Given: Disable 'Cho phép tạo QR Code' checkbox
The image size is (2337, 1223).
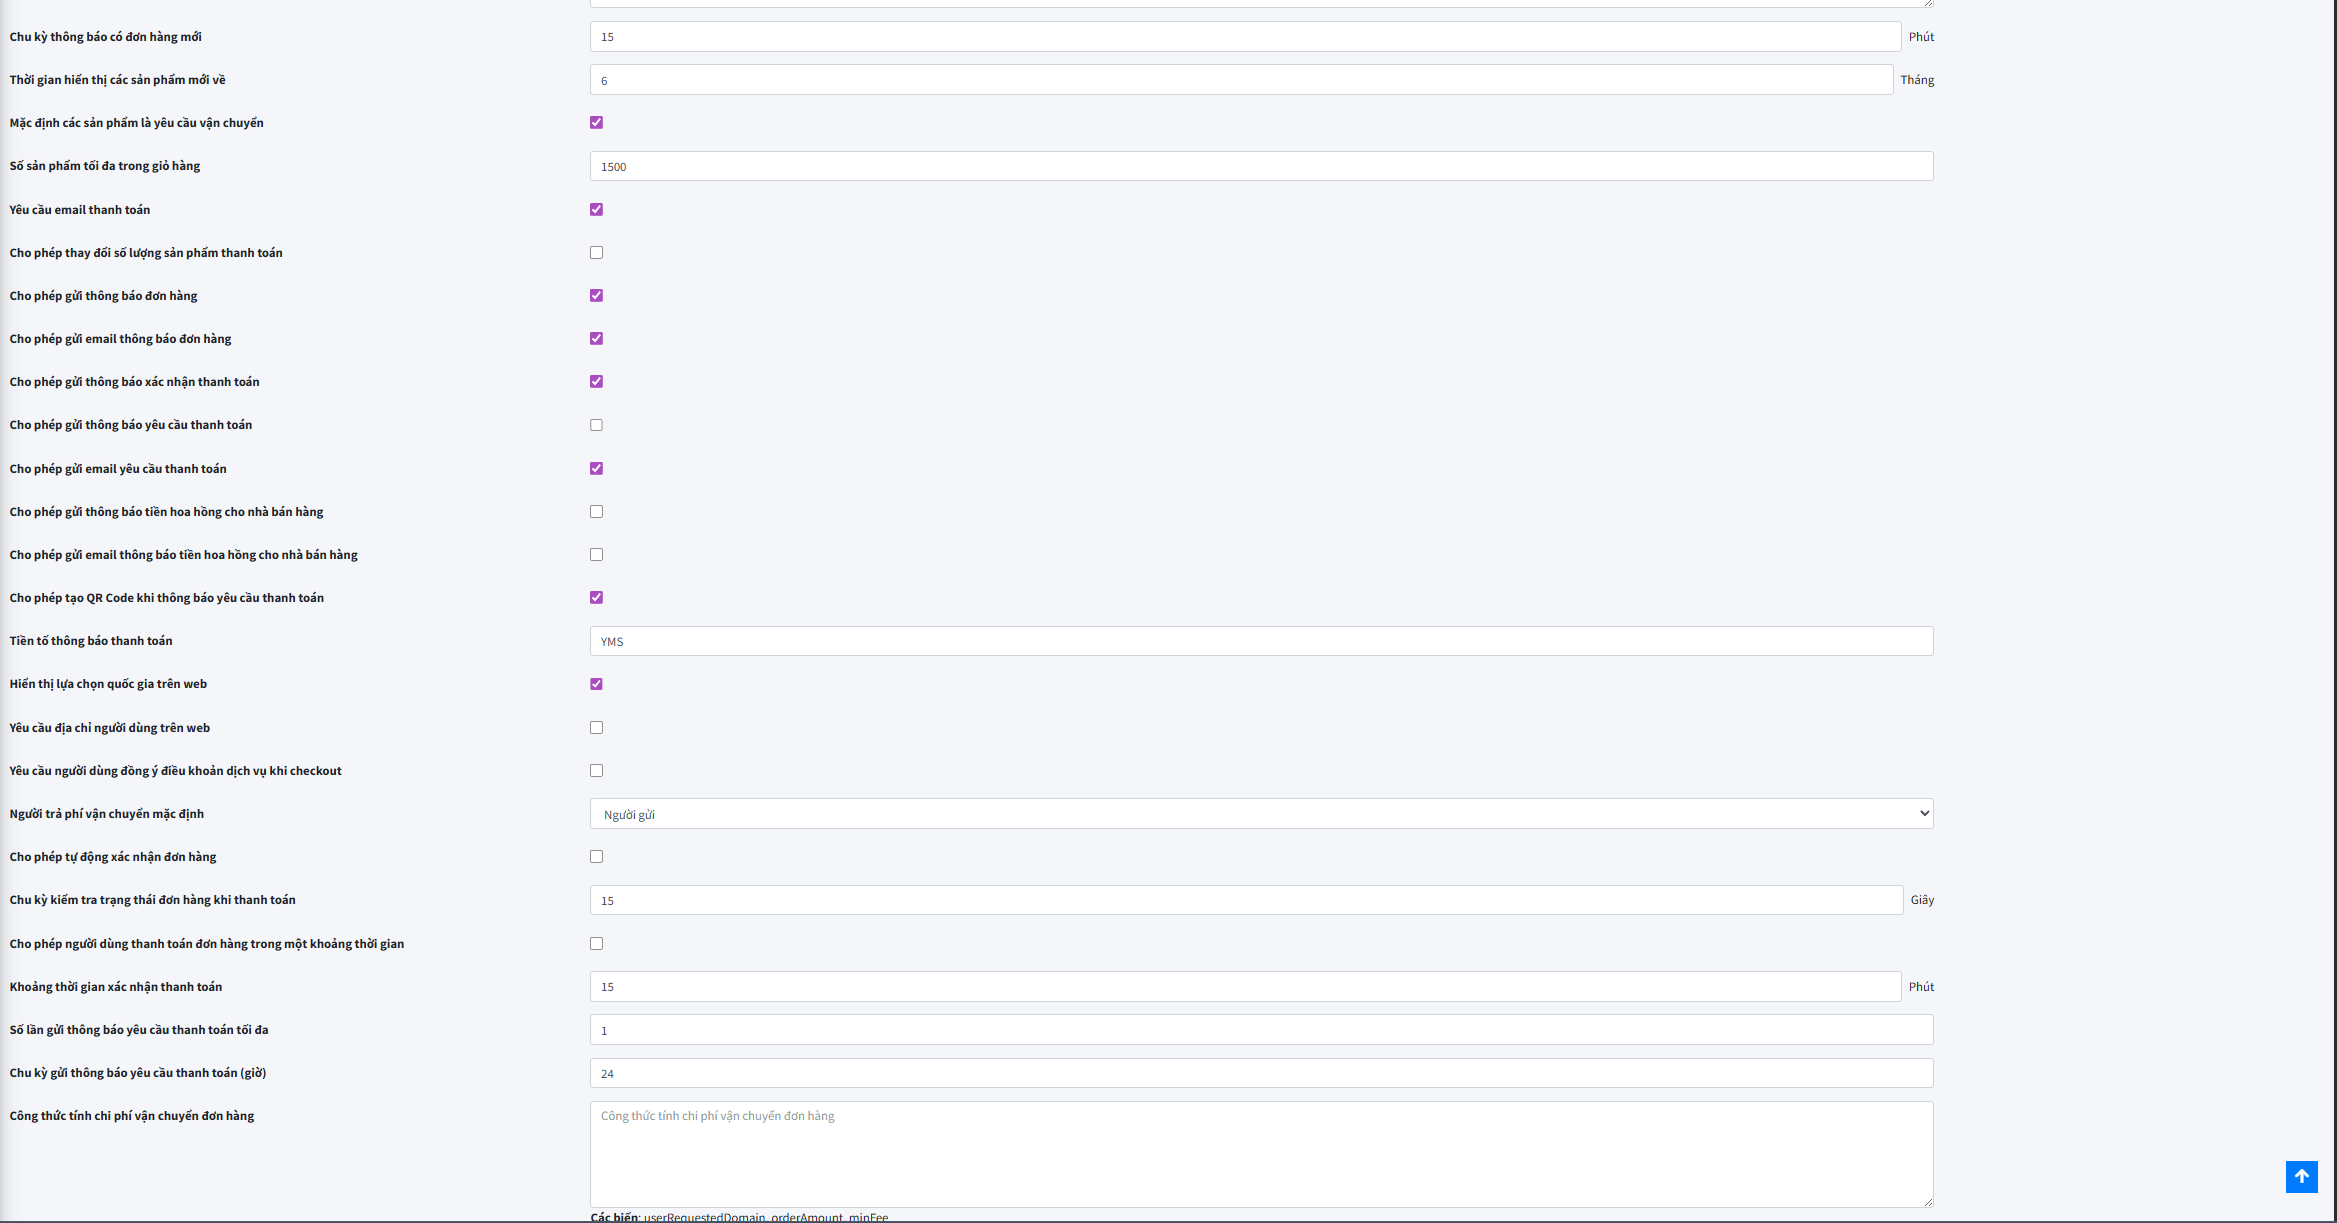Looking at the screenshot, I should [596, 598].
